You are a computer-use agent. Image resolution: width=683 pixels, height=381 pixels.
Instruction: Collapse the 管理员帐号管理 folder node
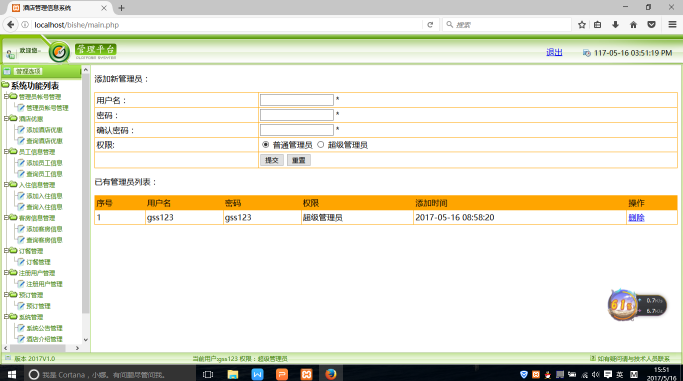pos(6,96)
